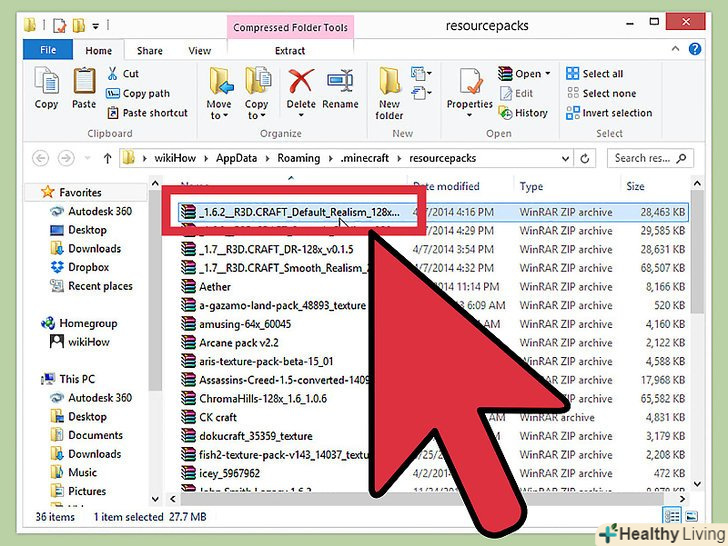The image size is (728, 546).
Task: Open Documents under This PC
Action: click(x=86, y=435)
